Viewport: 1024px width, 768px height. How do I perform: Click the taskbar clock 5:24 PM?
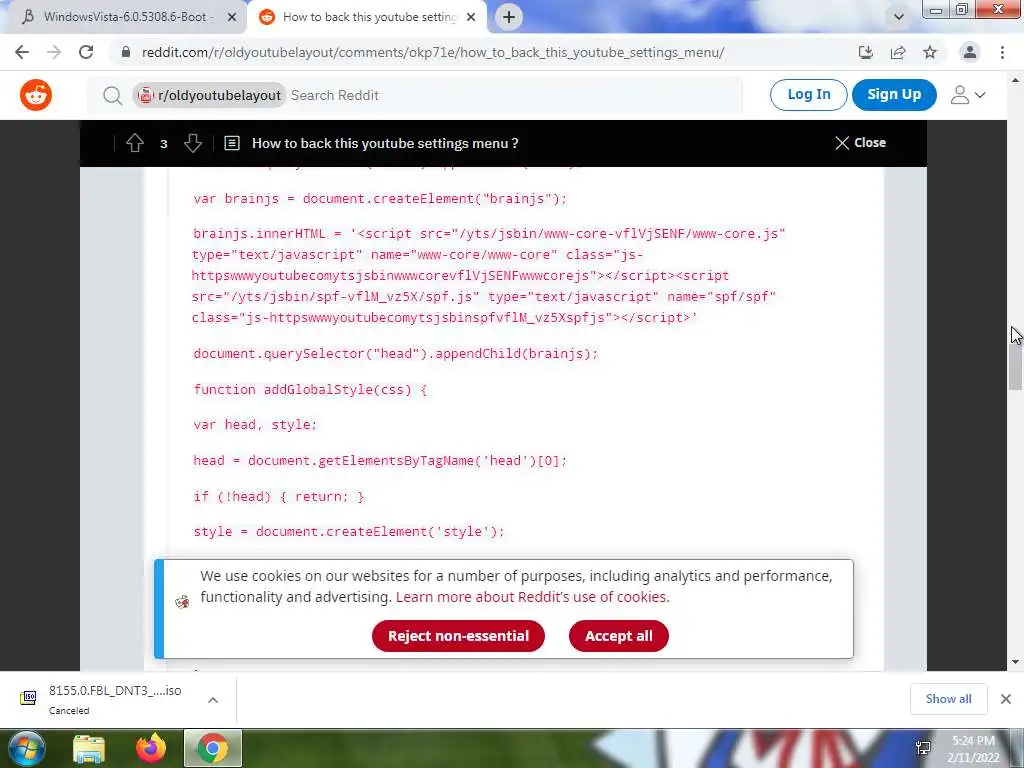click(973, 749)
